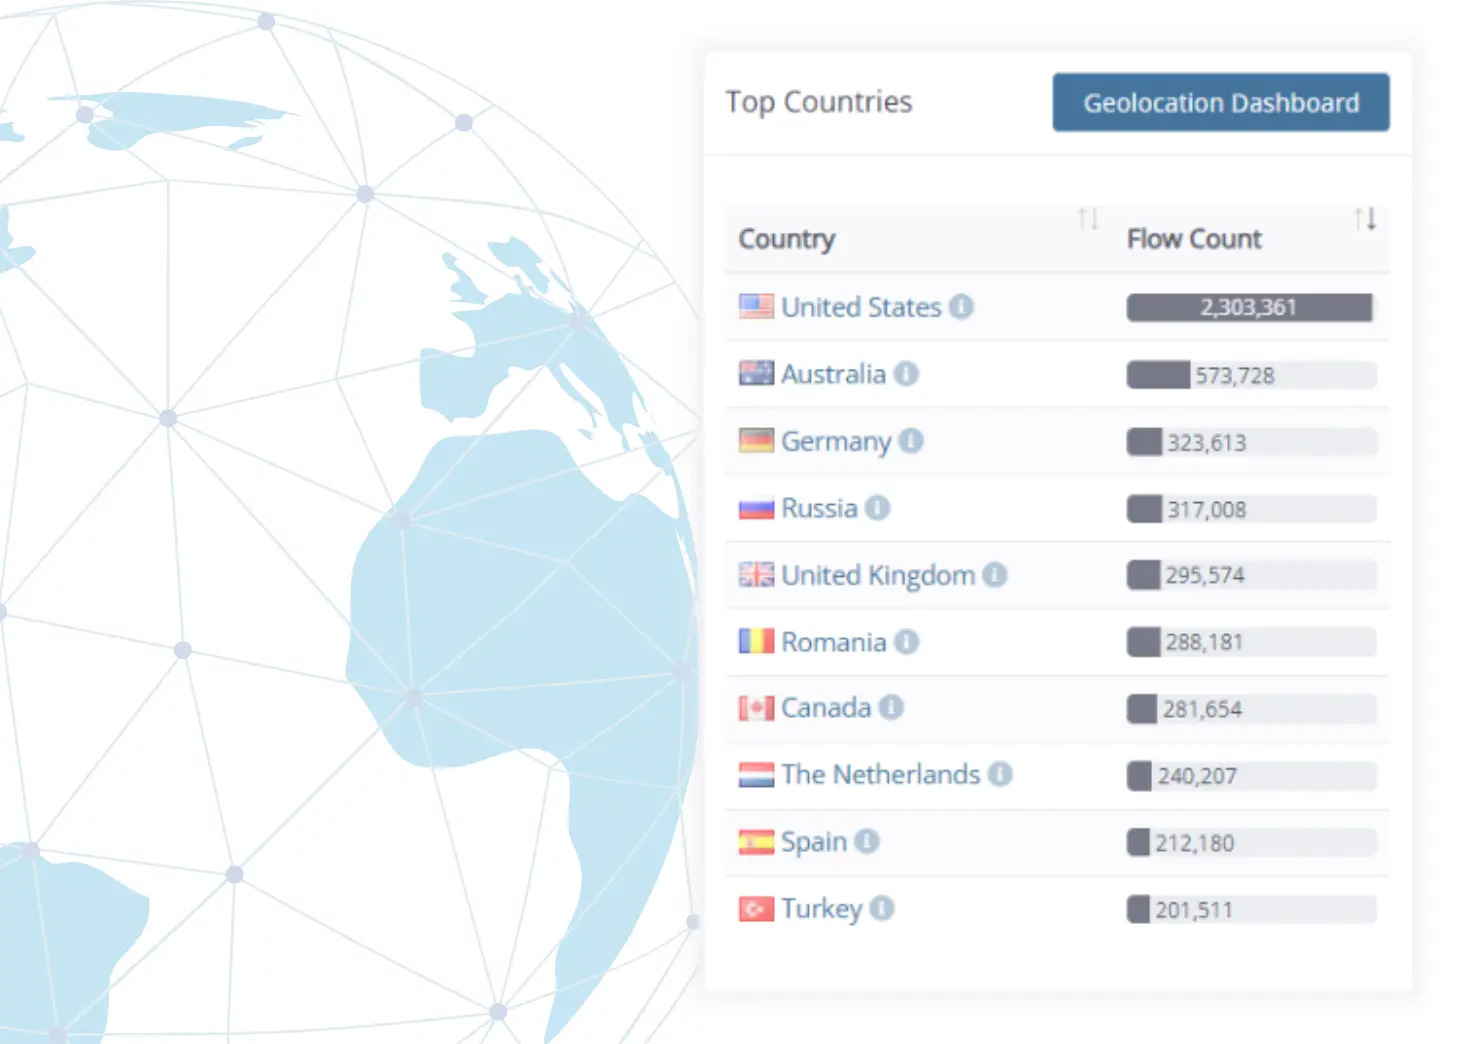The width and height of the screenshot is (1466, 1044).
Task: Click the info icon next to United Kingdom
Action: pos(994,575)
